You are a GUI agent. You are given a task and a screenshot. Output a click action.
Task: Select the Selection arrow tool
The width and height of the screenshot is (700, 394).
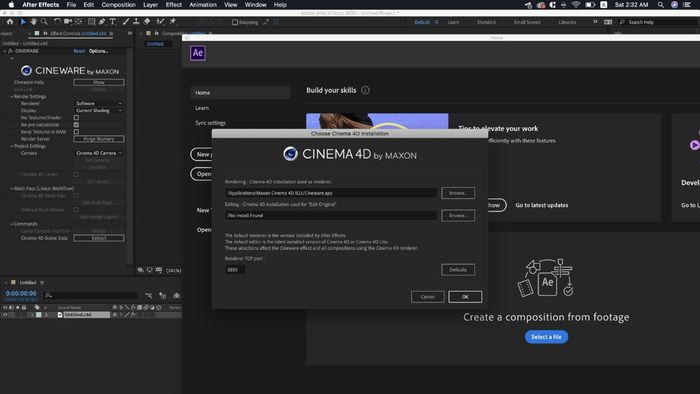pos(23,21)
